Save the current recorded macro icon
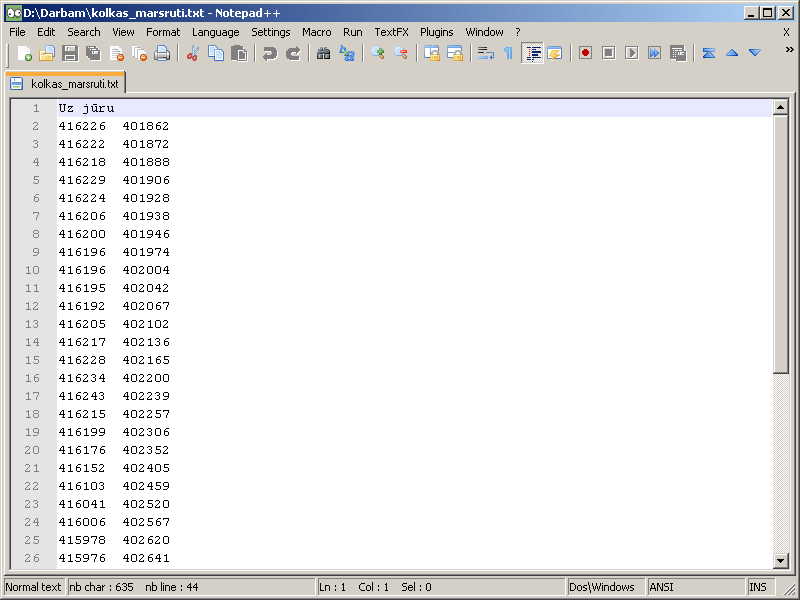The width and height of the screenshot is (800, 600). tap(678, 53)
